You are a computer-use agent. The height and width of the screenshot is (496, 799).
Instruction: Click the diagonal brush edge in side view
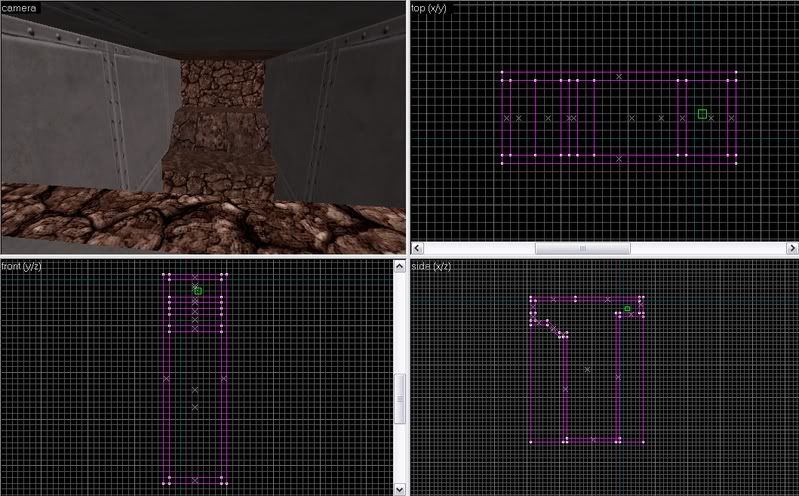pyautogui.click(x=549, y=326)
